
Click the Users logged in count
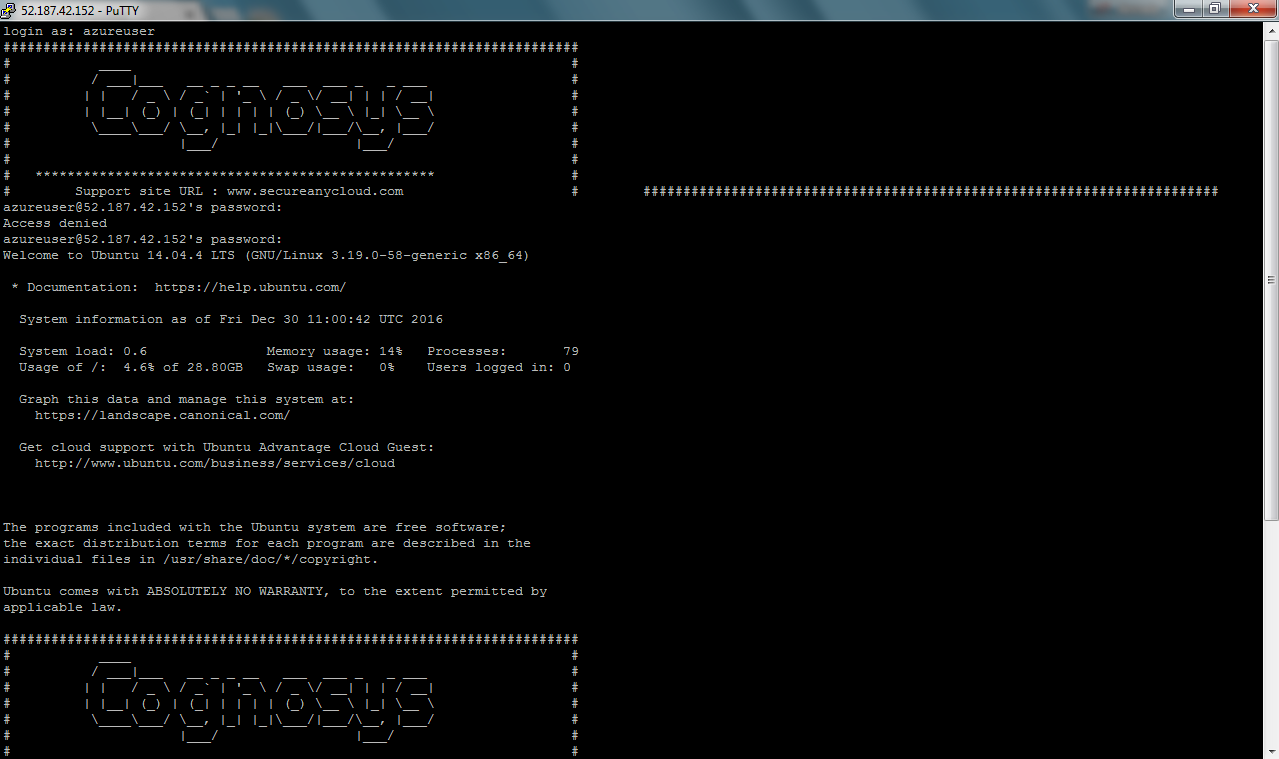point(566,368)
